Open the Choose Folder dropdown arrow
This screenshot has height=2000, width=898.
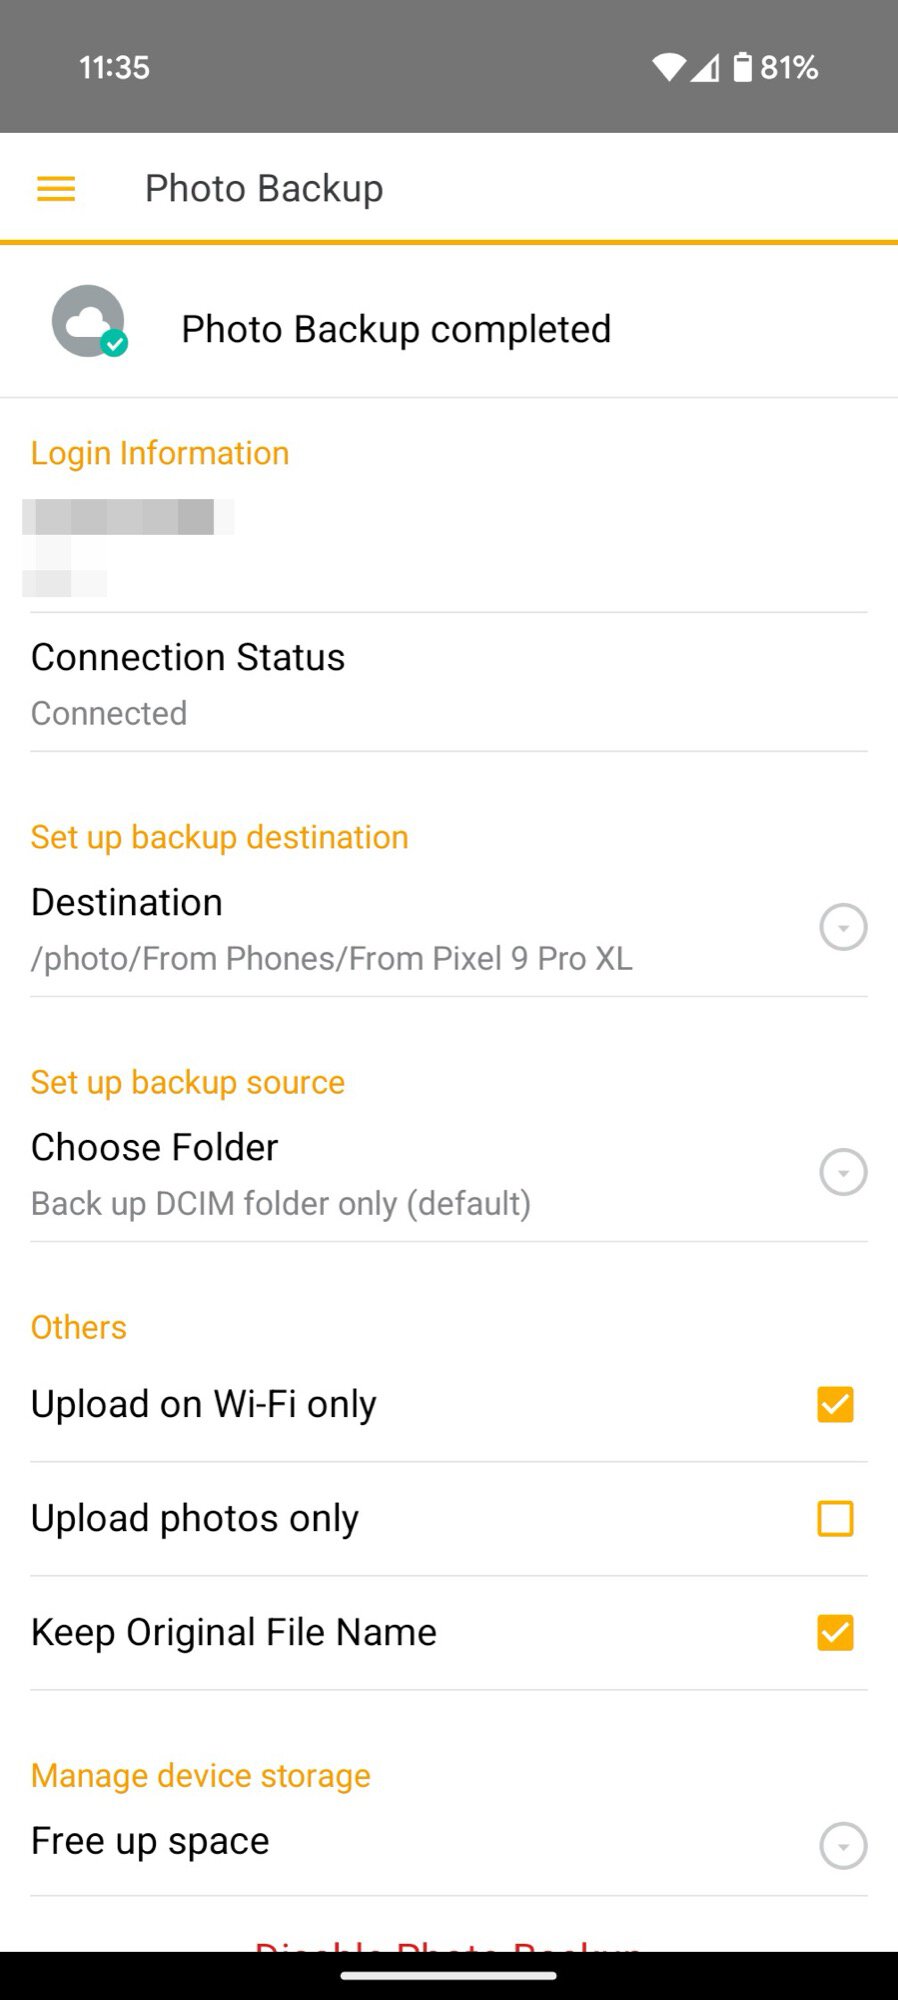(843, 1172)
